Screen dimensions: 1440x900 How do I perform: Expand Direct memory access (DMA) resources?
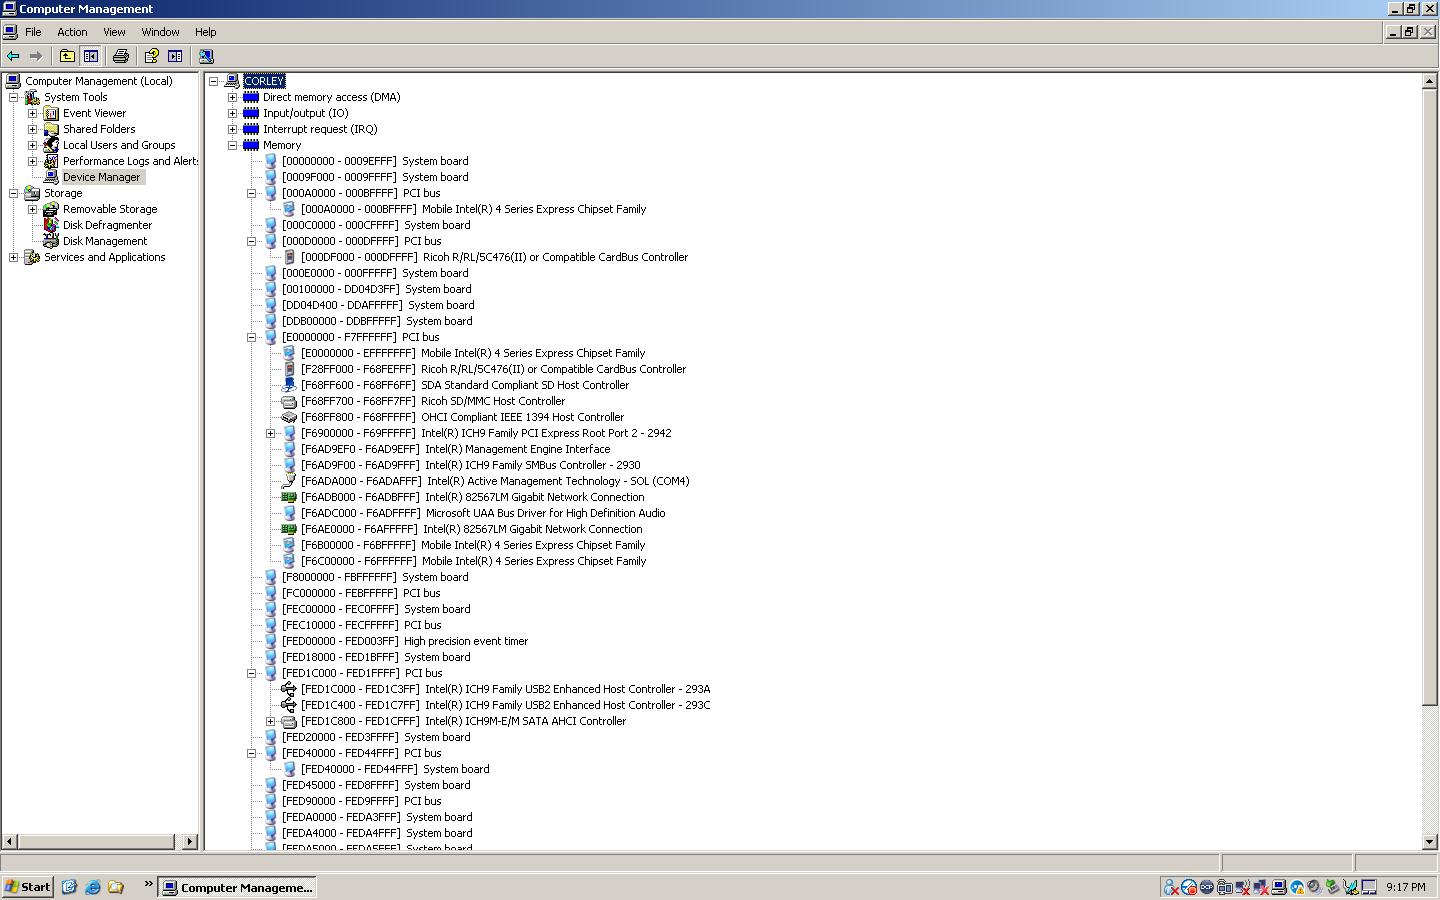(x=232, y=97)
